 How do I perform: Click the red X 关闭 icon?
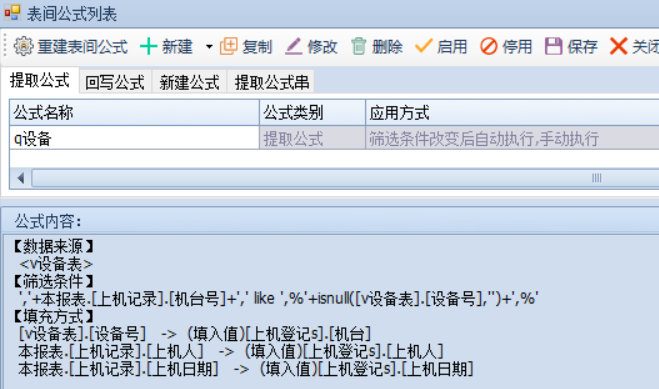pyautogui.click(x=619, y=46)
